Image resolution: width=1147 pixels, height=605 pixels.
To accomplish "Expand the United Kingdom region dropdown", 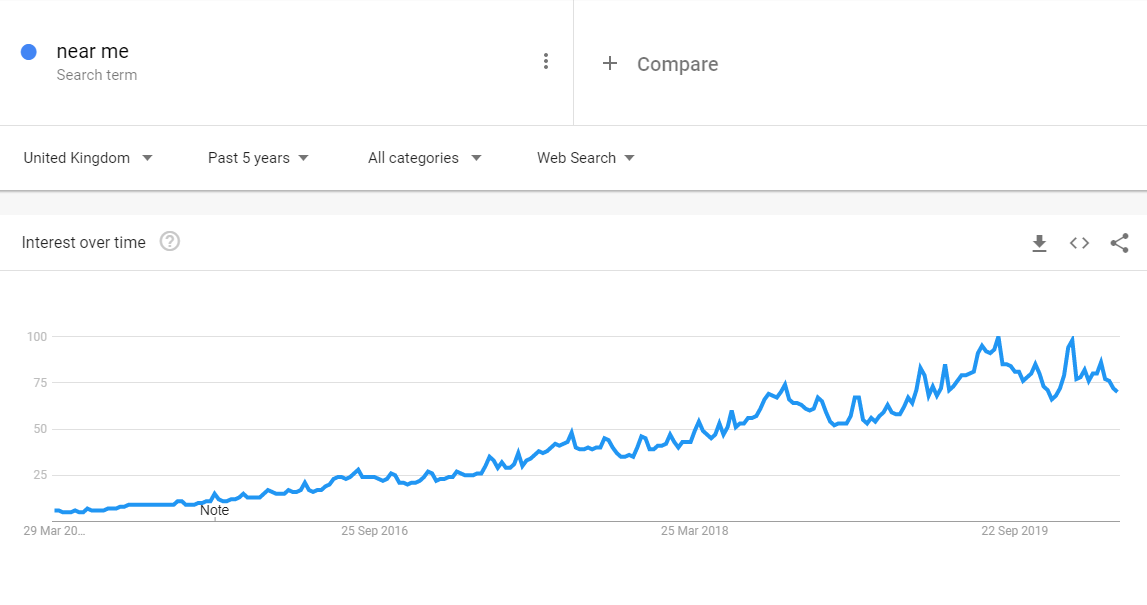I will (x=88, y=158).
